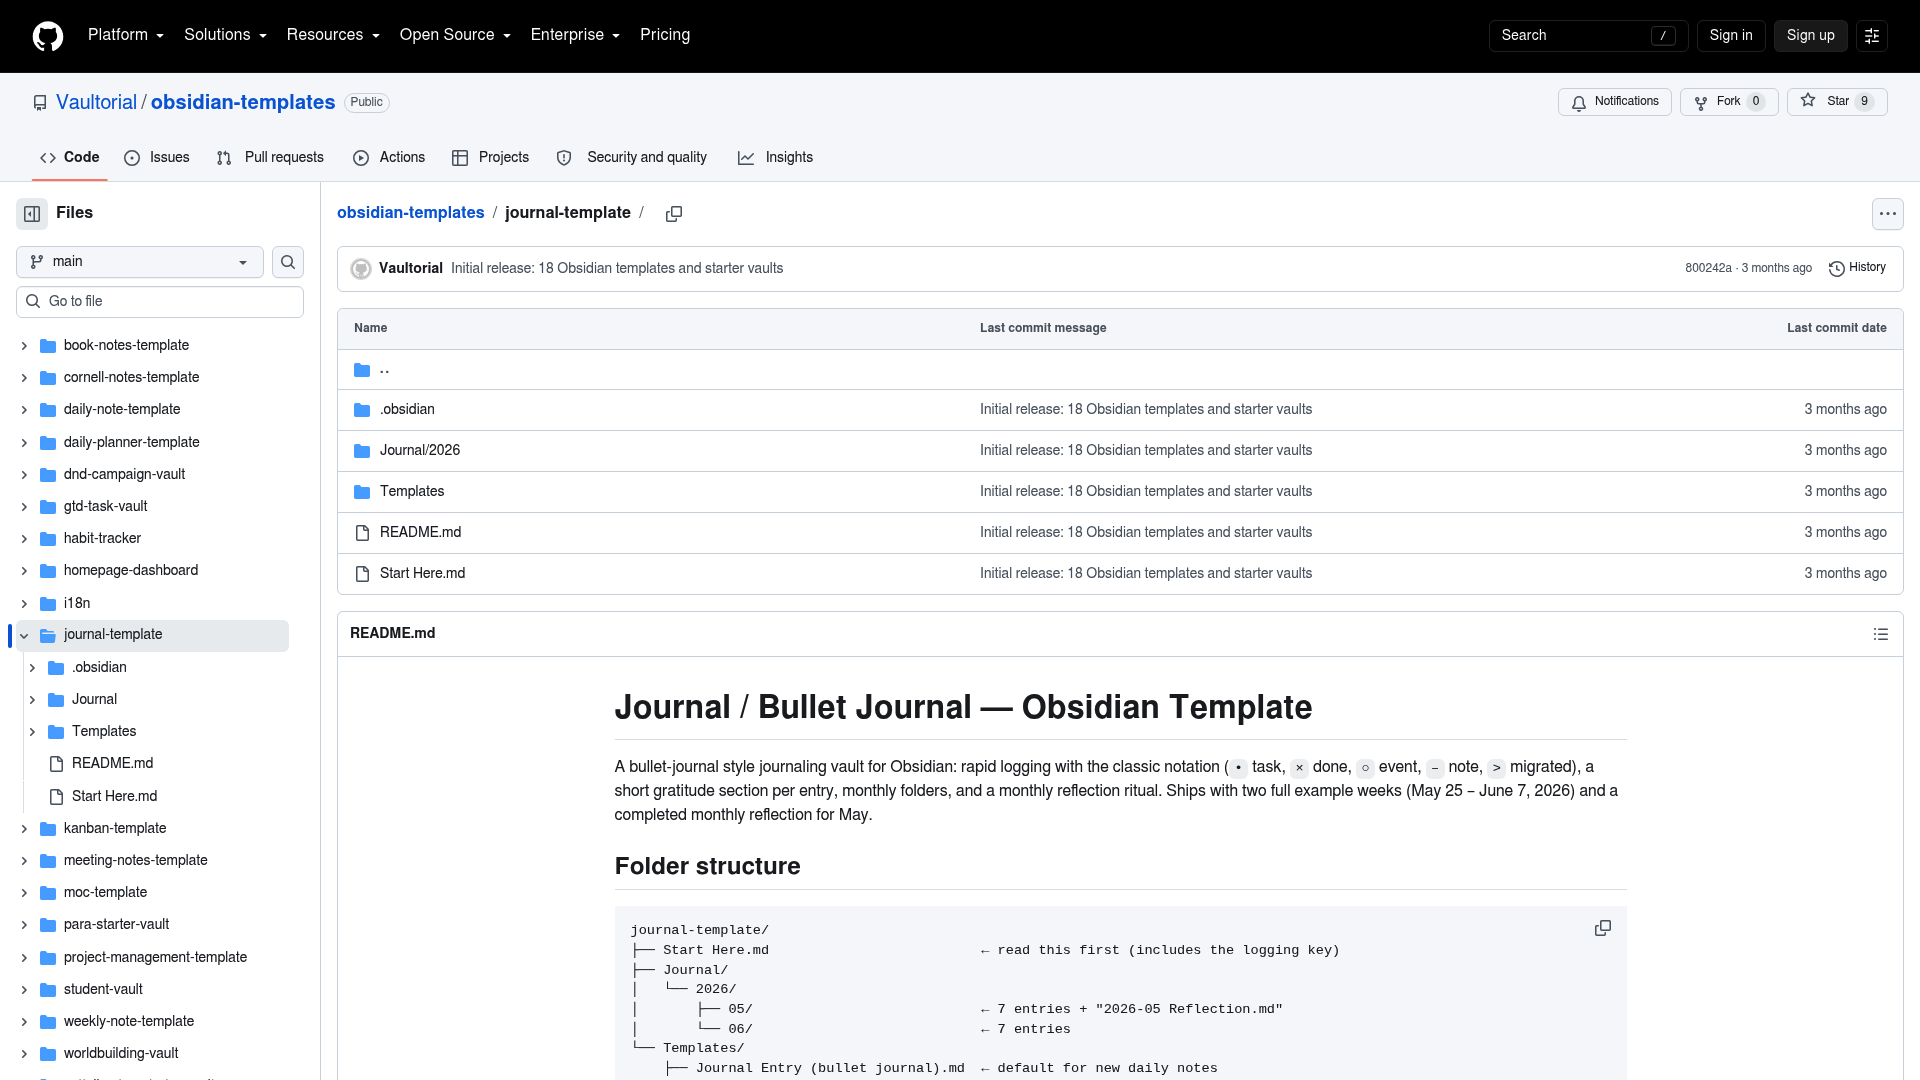Open the Insights tab
This screenshot has height=1080, width=1920.
click(775, 158)
